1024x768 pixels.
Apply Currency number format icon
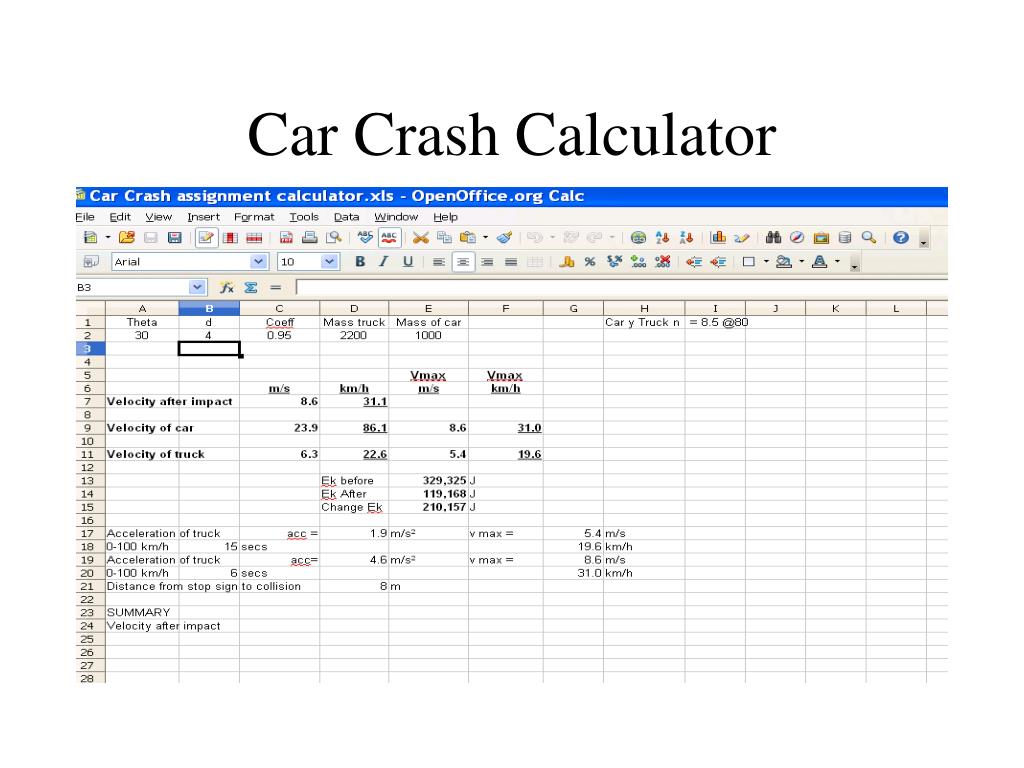[x=567, y=262]
